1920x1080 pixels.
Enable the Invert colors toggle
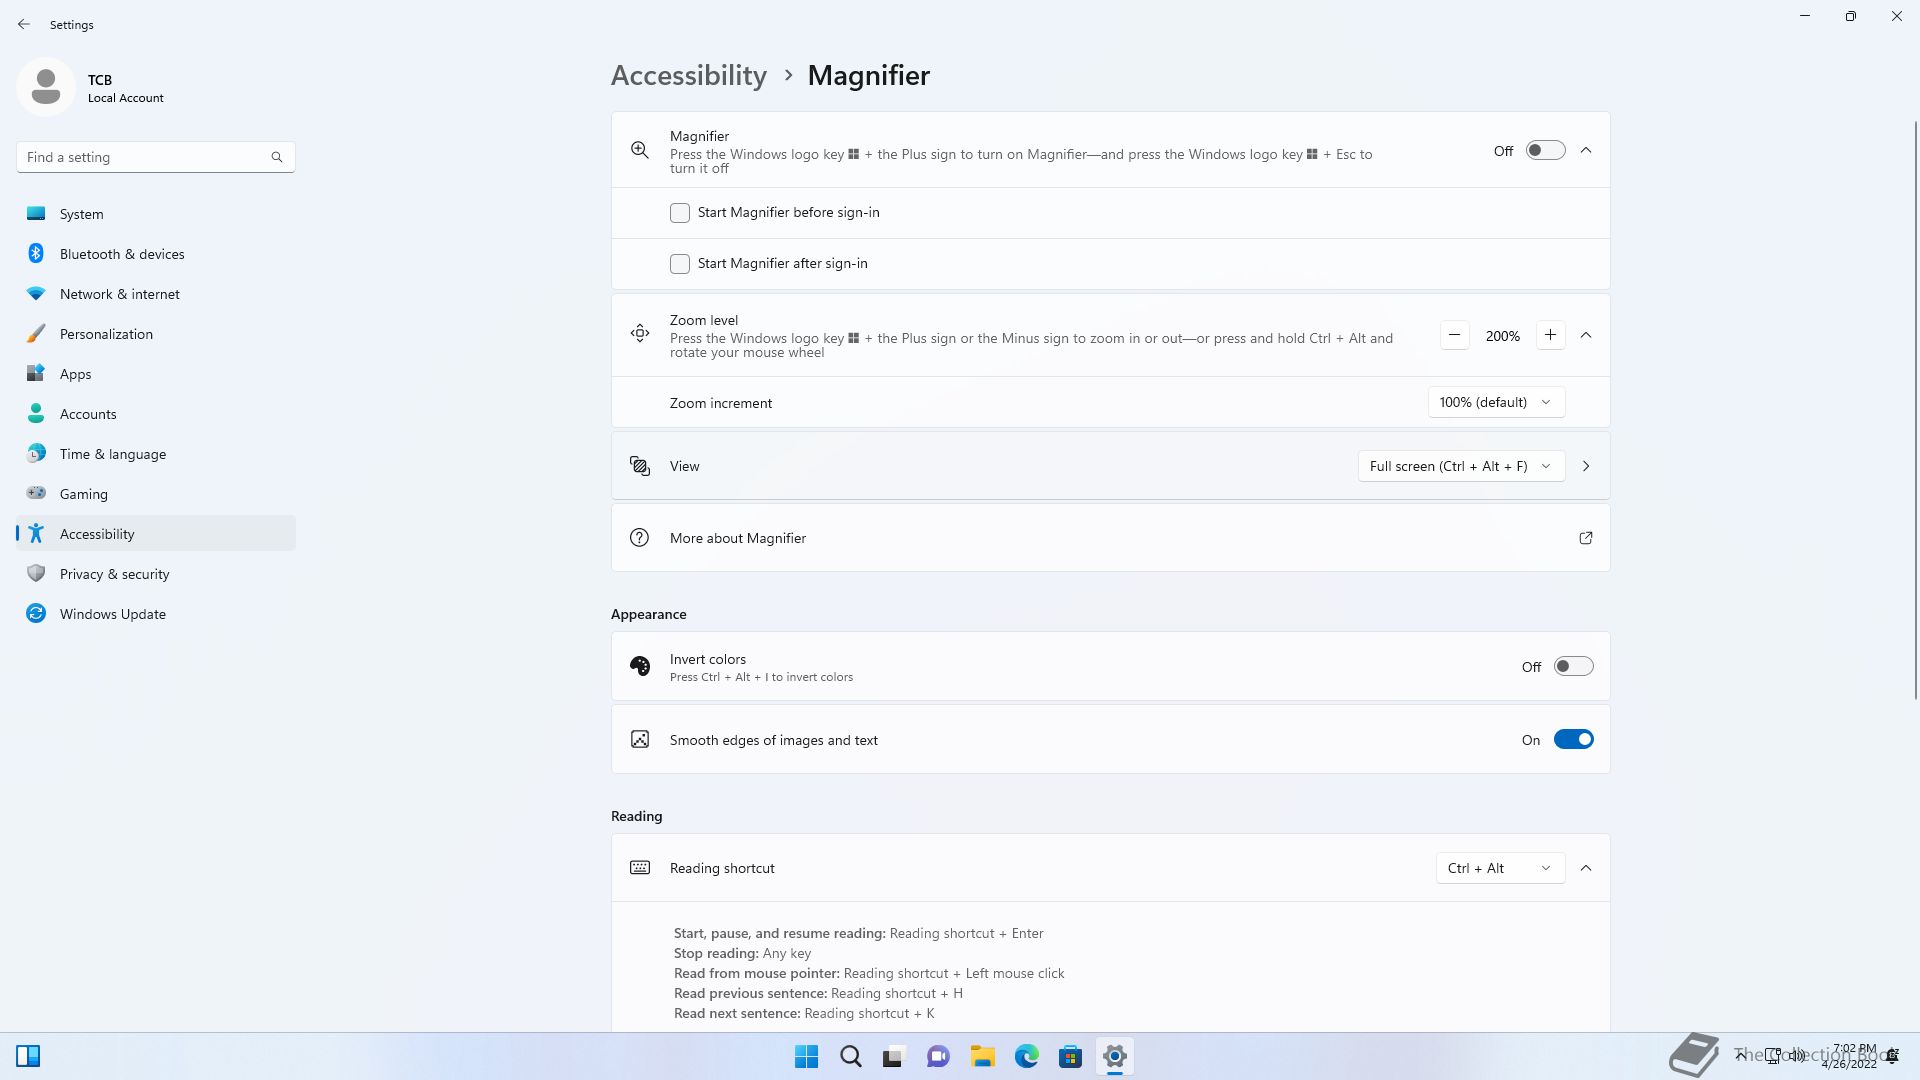[x=1573, y=667]
